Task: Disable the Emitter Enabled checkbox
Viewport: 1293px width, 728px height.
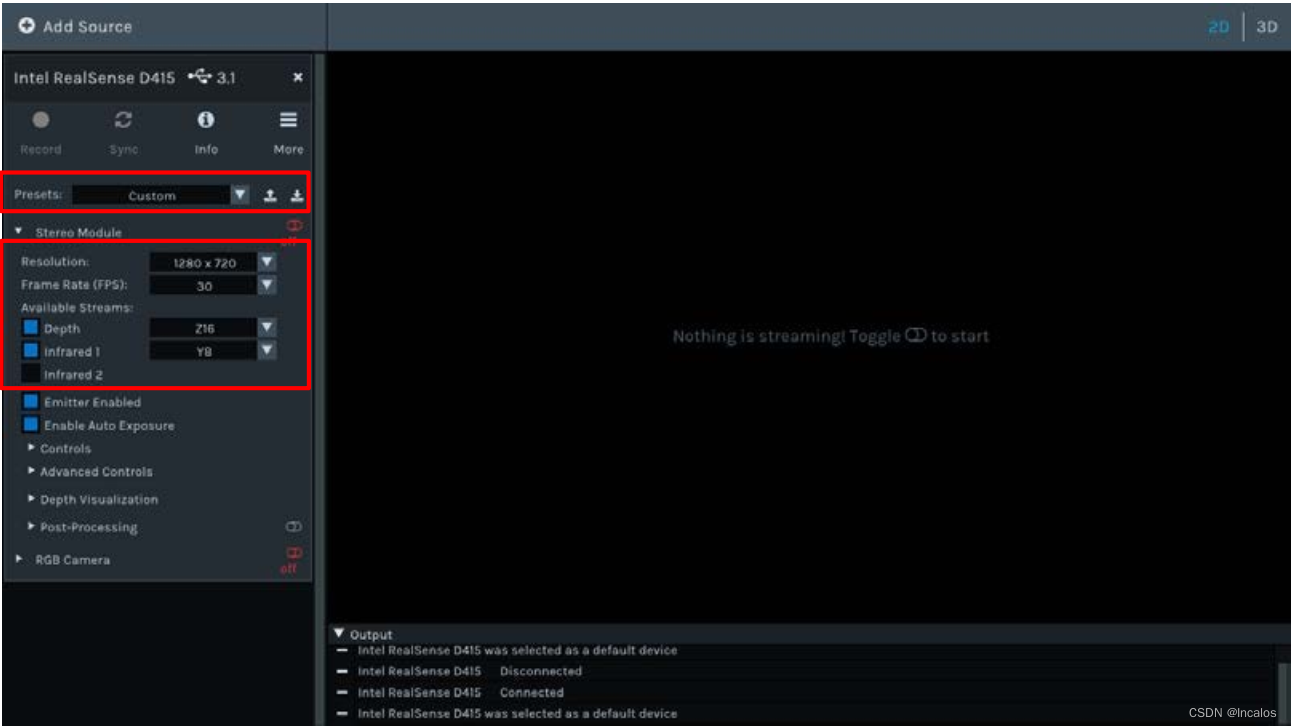Action: 30,402
